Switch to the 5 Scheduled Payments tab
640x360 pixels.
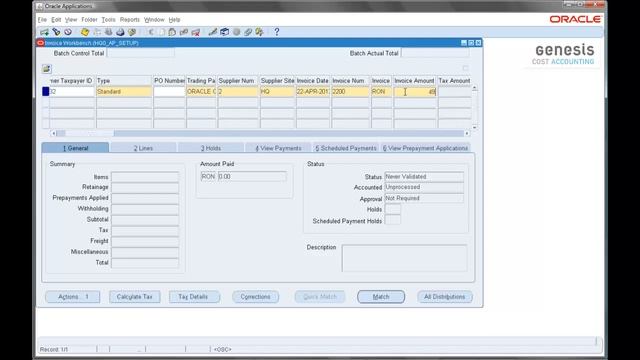click(346, 148)
